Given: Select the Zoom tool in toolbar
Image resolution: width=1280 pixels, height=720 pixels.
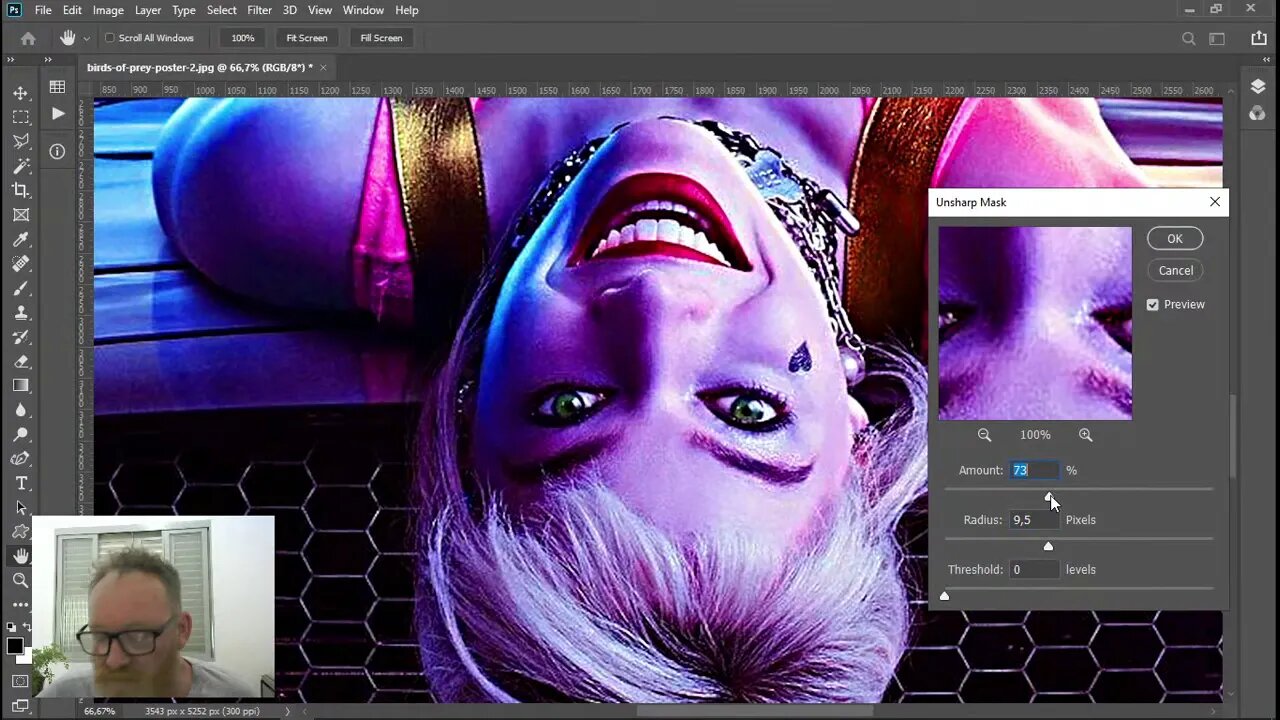Looking at the screenshot, I should pyautogui.click(x=21, y=580).
